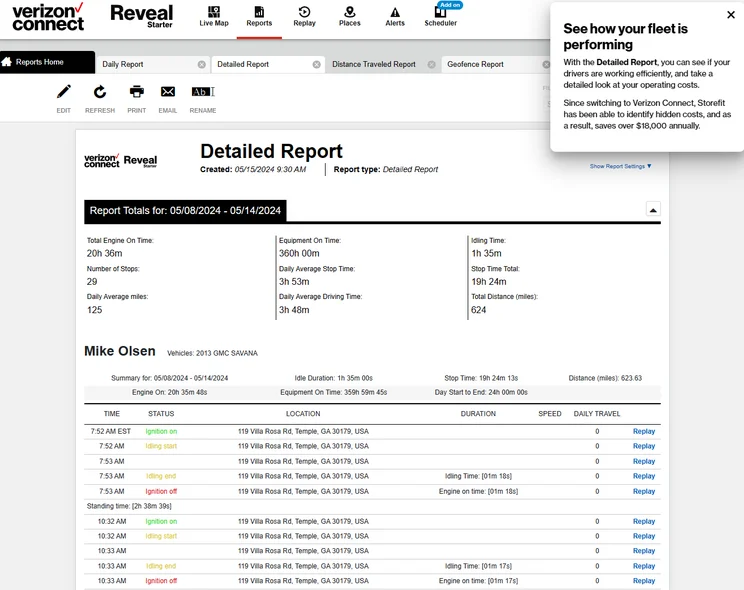This screenshot has height=590, width=744.
Task: Click the Mike Olsen driver name
Action: pyautogui.click(x=120, y=351)
